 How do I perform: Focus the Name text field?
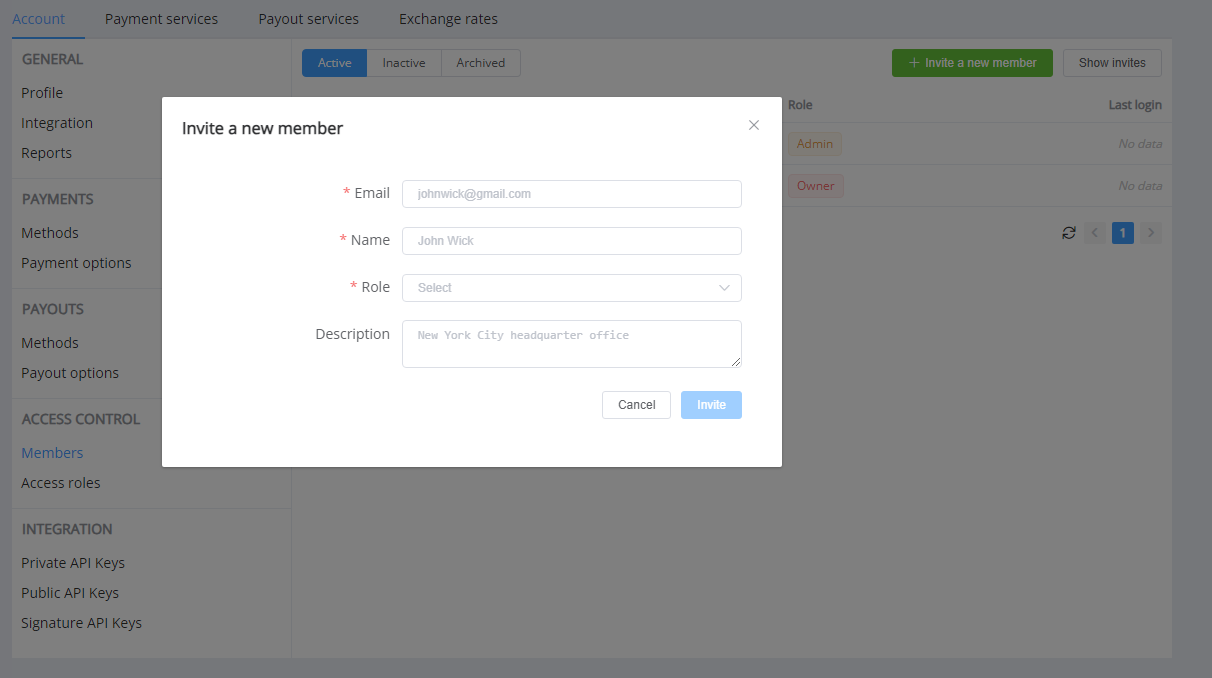point(571,241)
